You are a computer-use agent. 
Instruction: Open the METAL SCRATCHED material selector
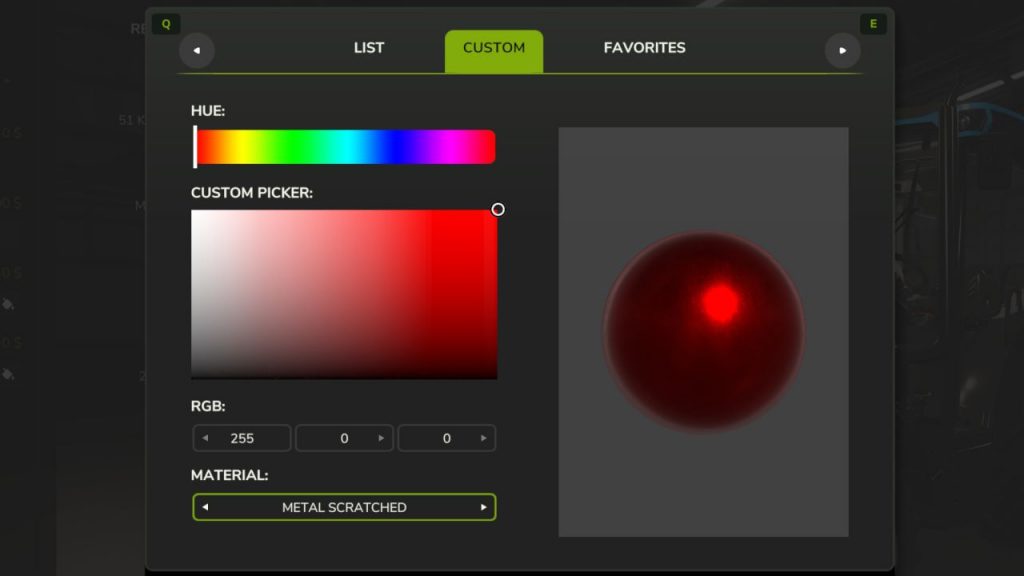(x=344, y=507)
